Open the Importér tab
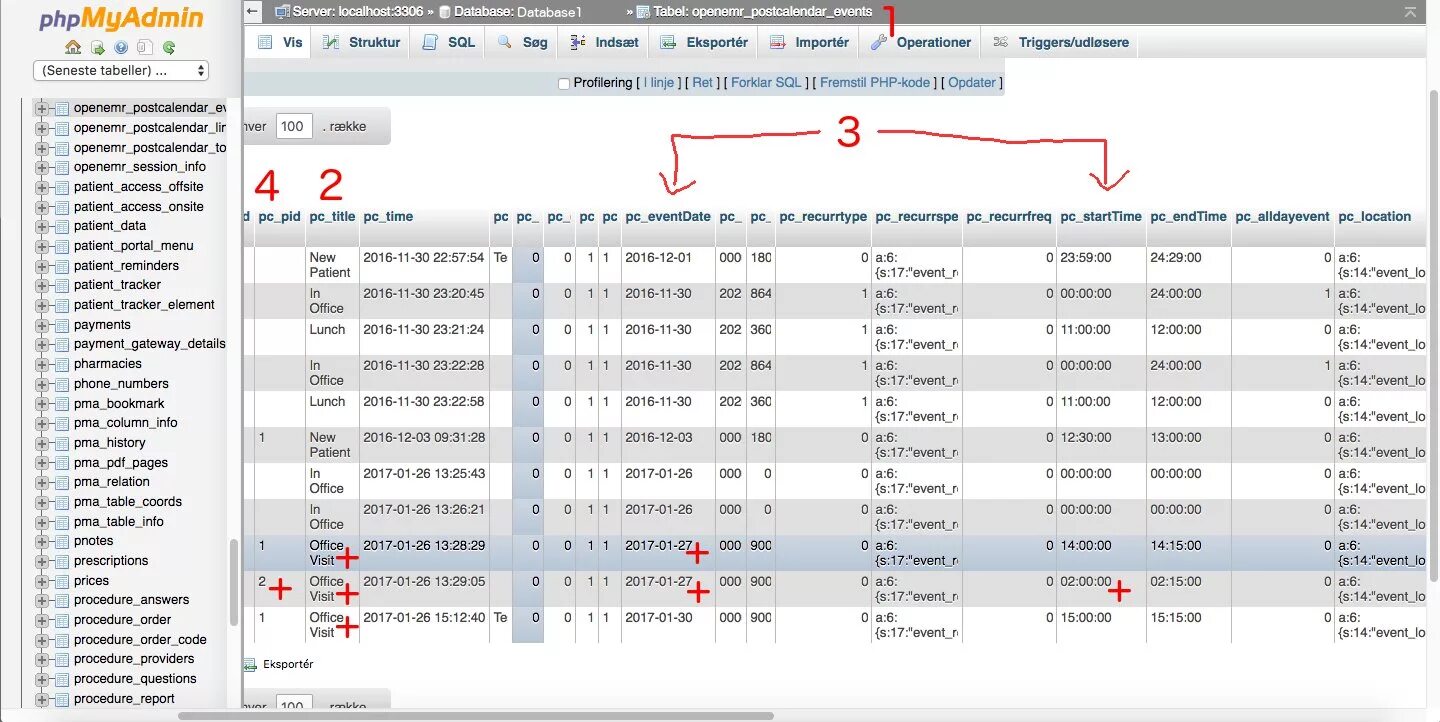The width and height of the screenshot is (1440, 722). click(809, 42)
